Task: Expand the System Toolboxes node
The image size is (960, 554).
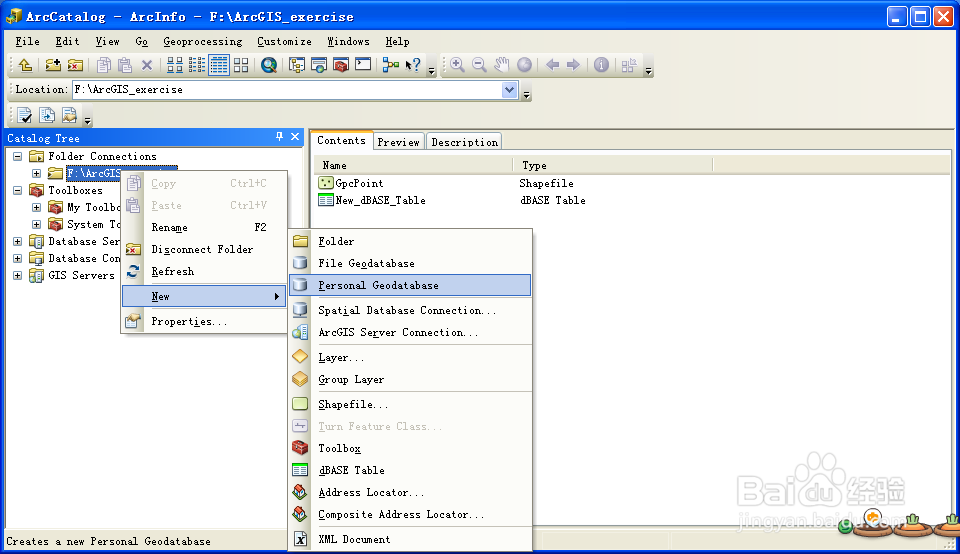Action: (x=37, y=225)
